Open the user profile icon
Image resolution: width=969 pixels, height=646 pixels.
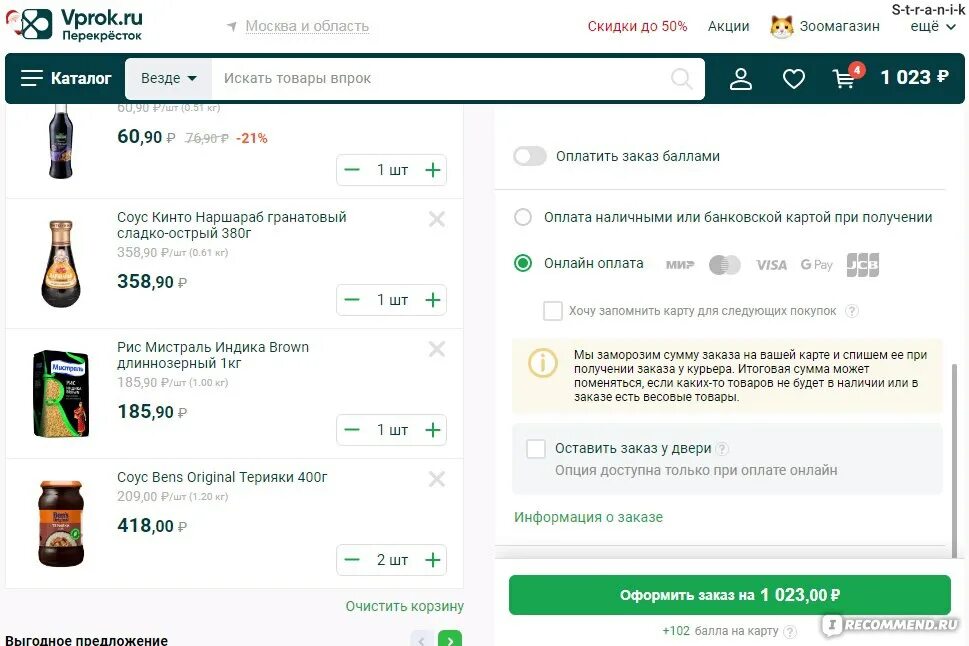tap(740, 79)
